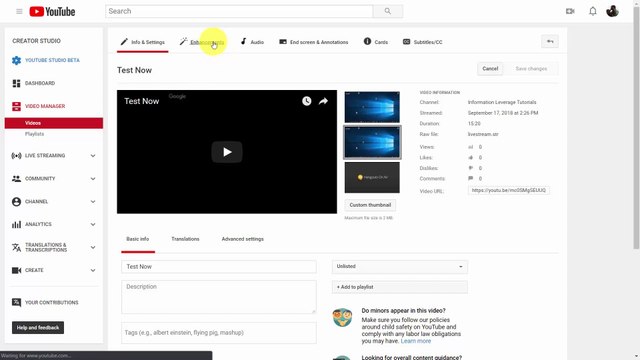
Task: Click the search magnifier button
Action: pyautogui.click(x=388, y=11)
